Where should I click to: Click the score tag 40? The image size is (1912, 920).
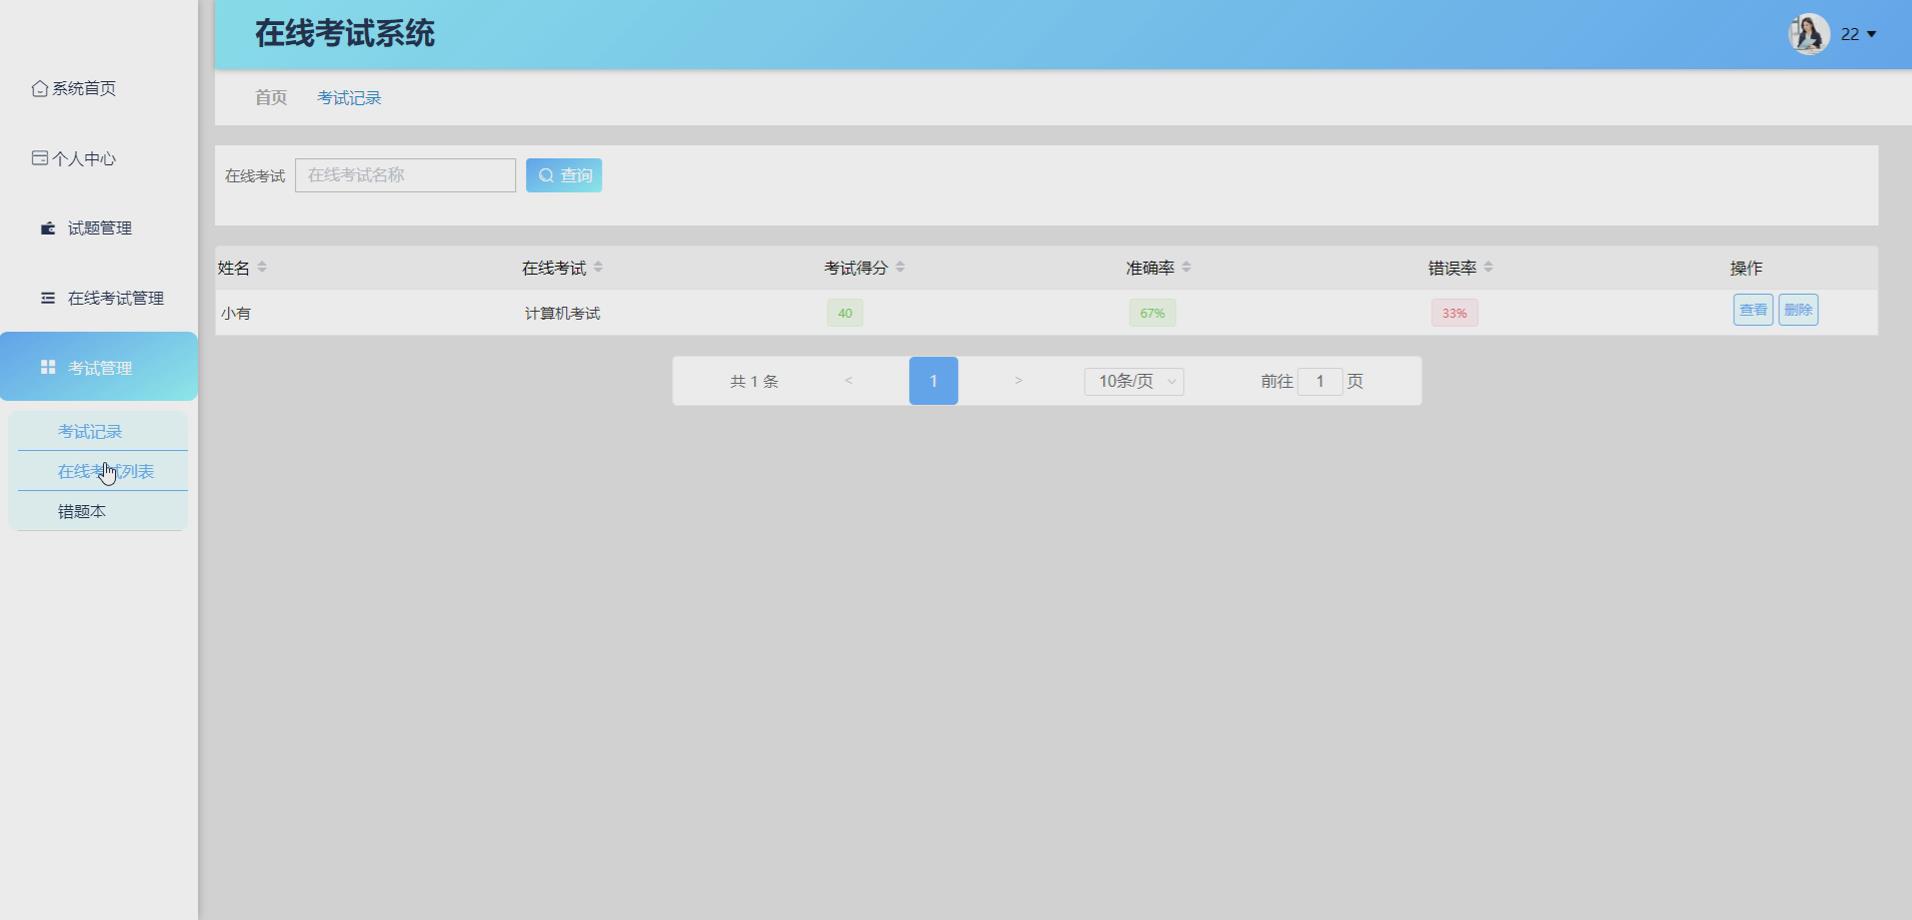(845, 313)
